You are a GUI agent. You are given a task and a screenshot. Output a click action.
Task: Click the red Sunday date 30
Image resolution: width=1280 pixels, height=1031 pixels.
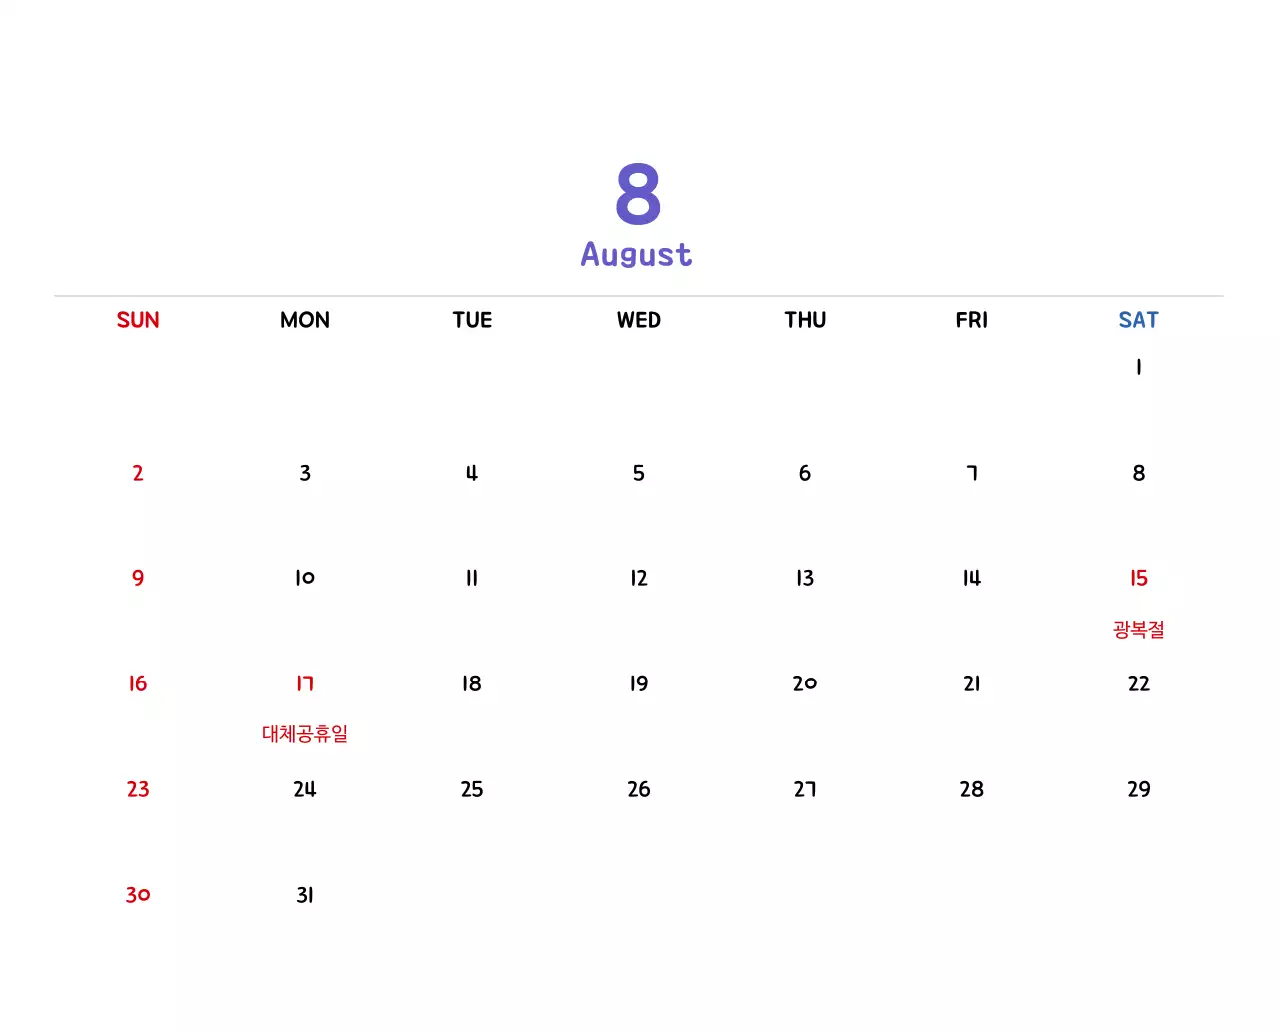[138, 895]
